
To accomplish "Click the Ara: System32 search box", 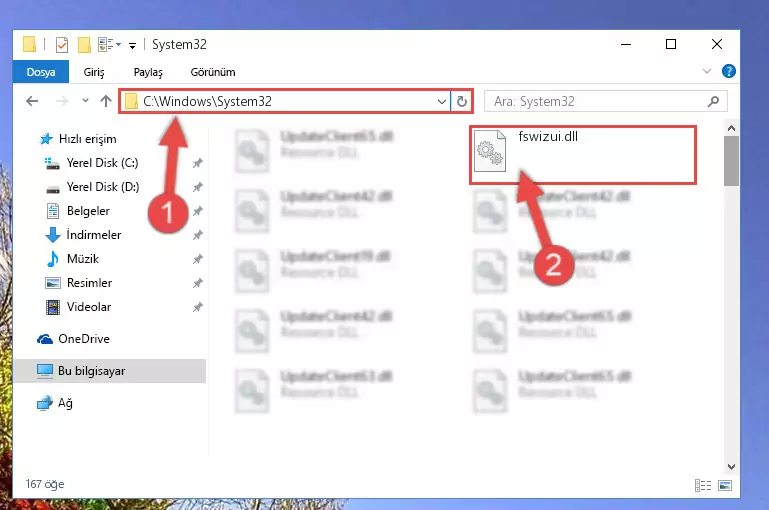I will 606,102.
